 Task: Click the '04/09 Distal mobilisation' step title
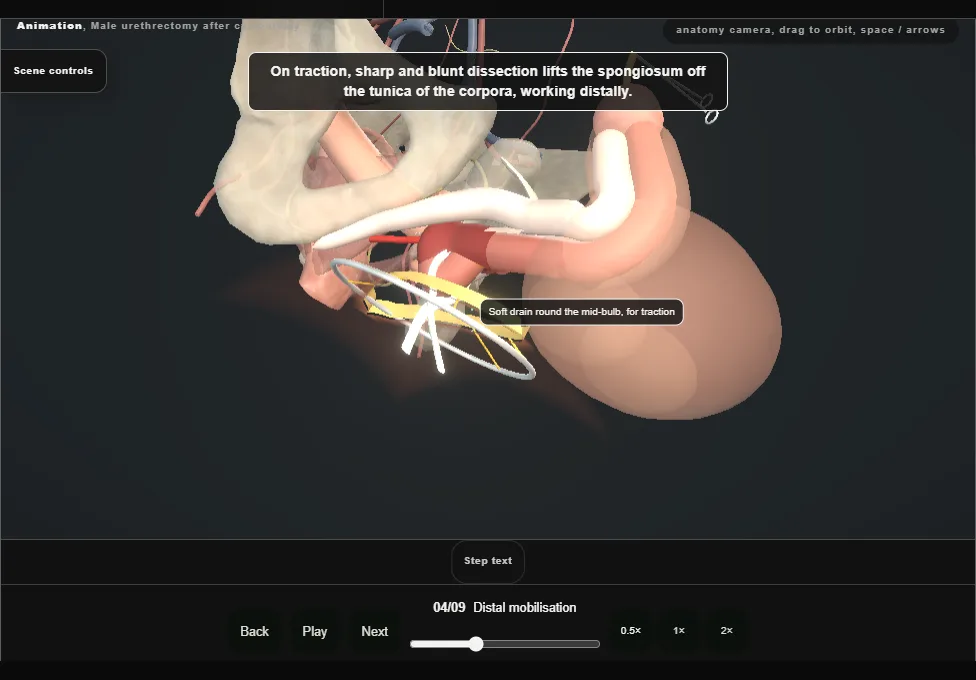[505, 607]
